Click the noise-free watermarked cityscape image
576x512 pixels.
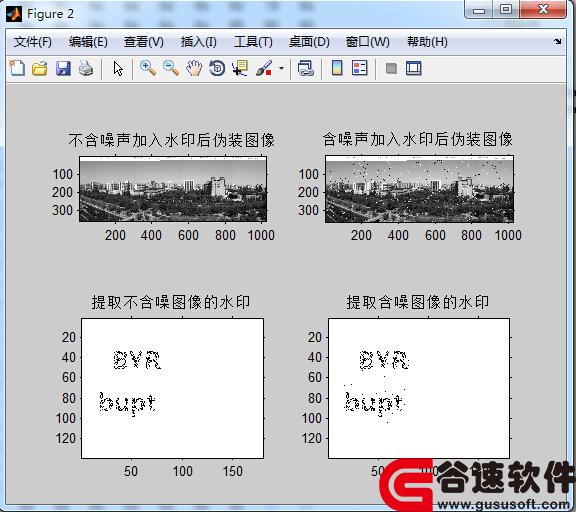[173, 189]
